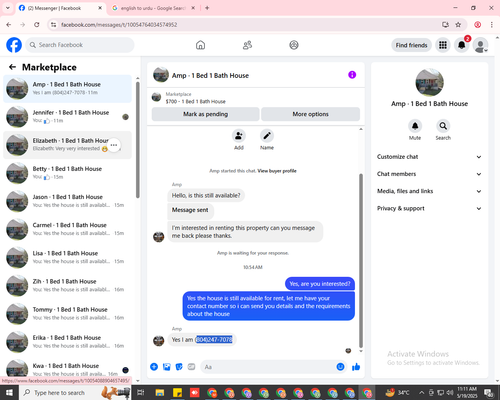Click the $700 - 1 Bed 1 Bath House listing

click(x=196, y=101)
